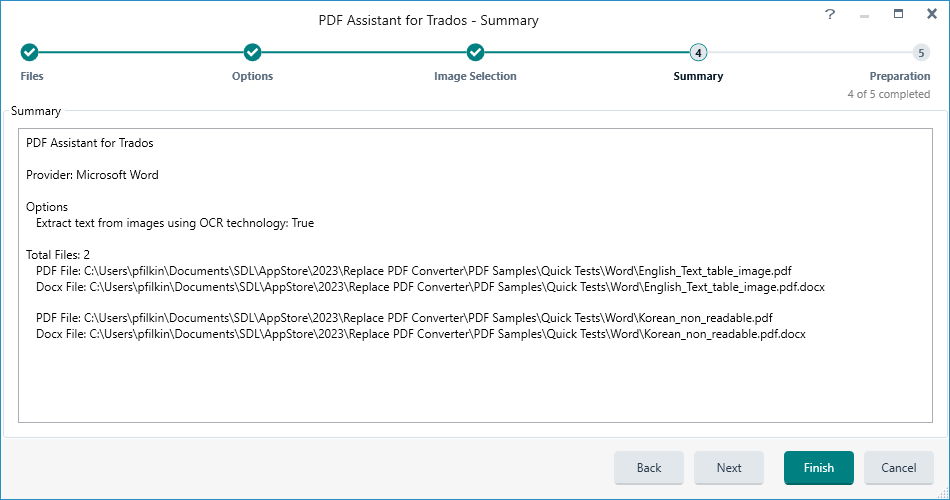
Task: Click the Korean_non_readable.pdf path line
Action: 404,318
